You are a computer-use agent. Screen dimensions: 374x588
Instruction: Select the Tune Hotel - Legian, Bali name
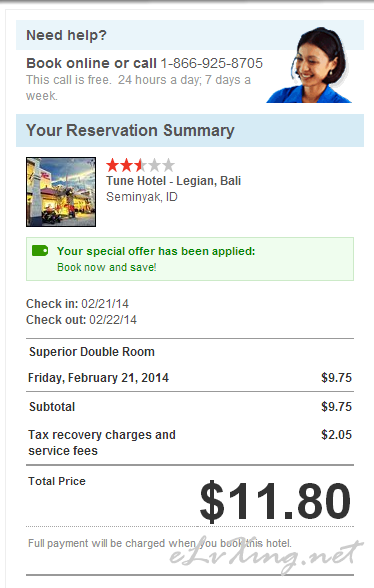click(x=173, y=181)
